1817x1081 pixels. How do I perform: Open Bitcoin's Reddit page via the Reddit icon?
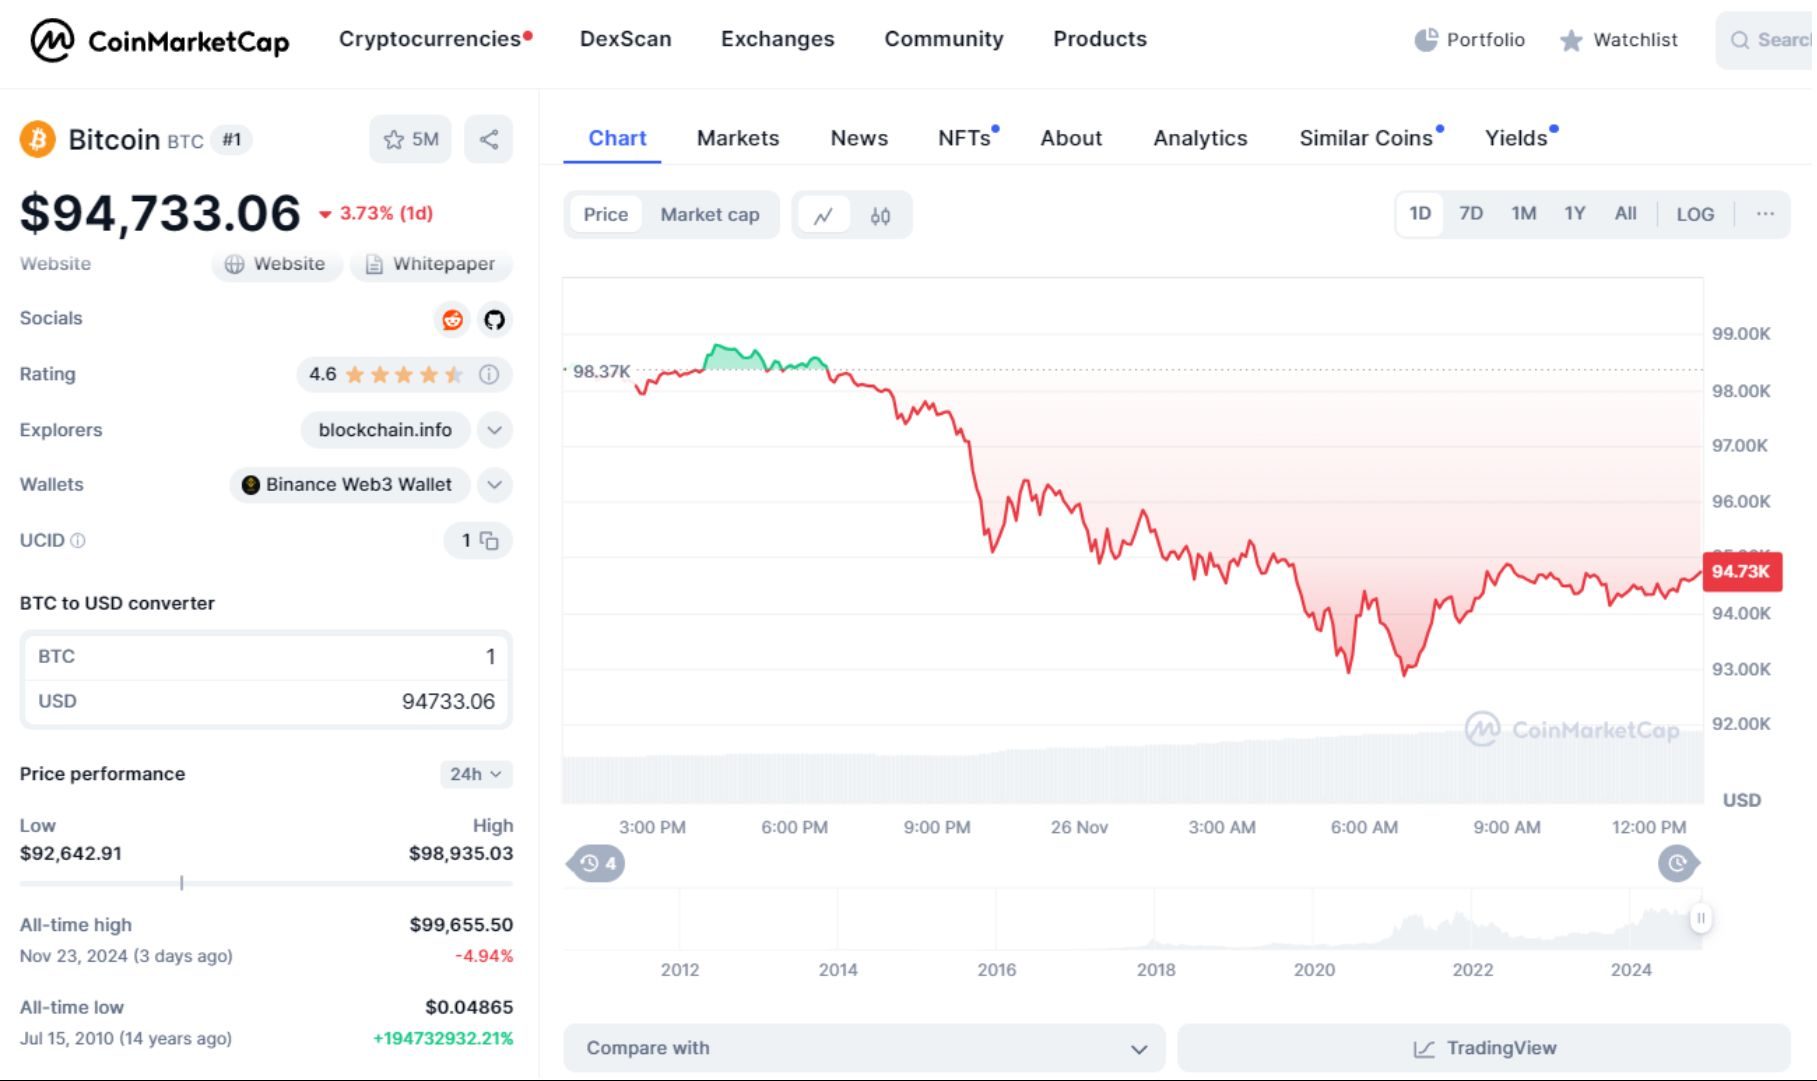[452, 320]
